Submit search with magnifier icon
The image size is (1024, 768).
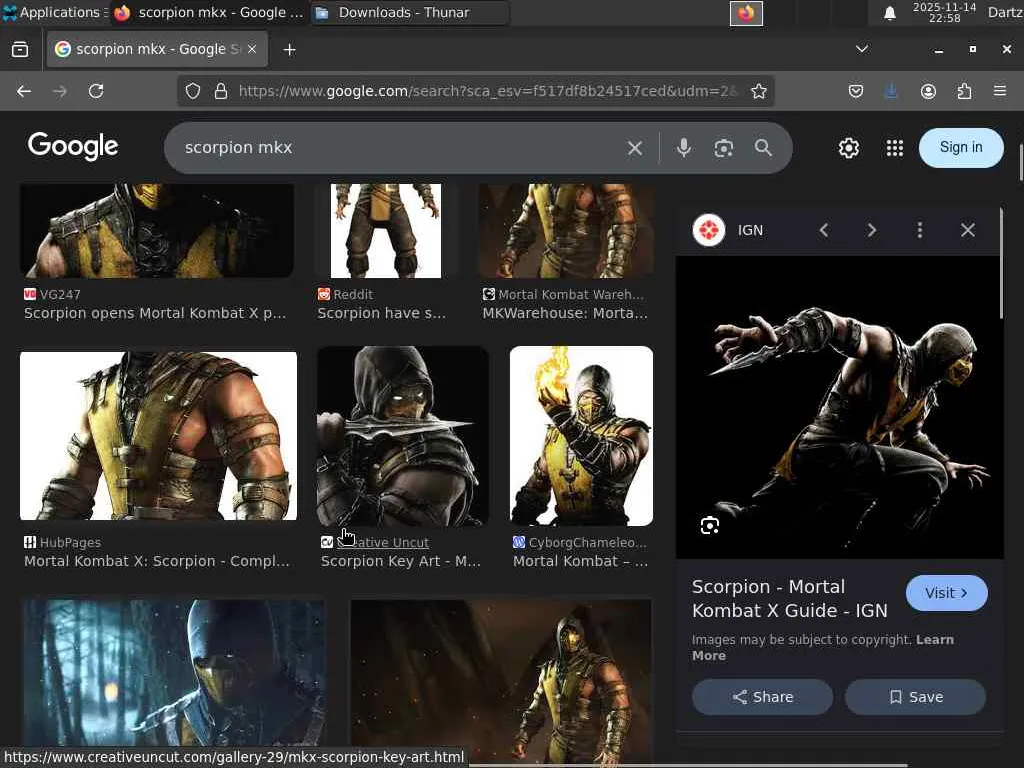click(763, 148)
